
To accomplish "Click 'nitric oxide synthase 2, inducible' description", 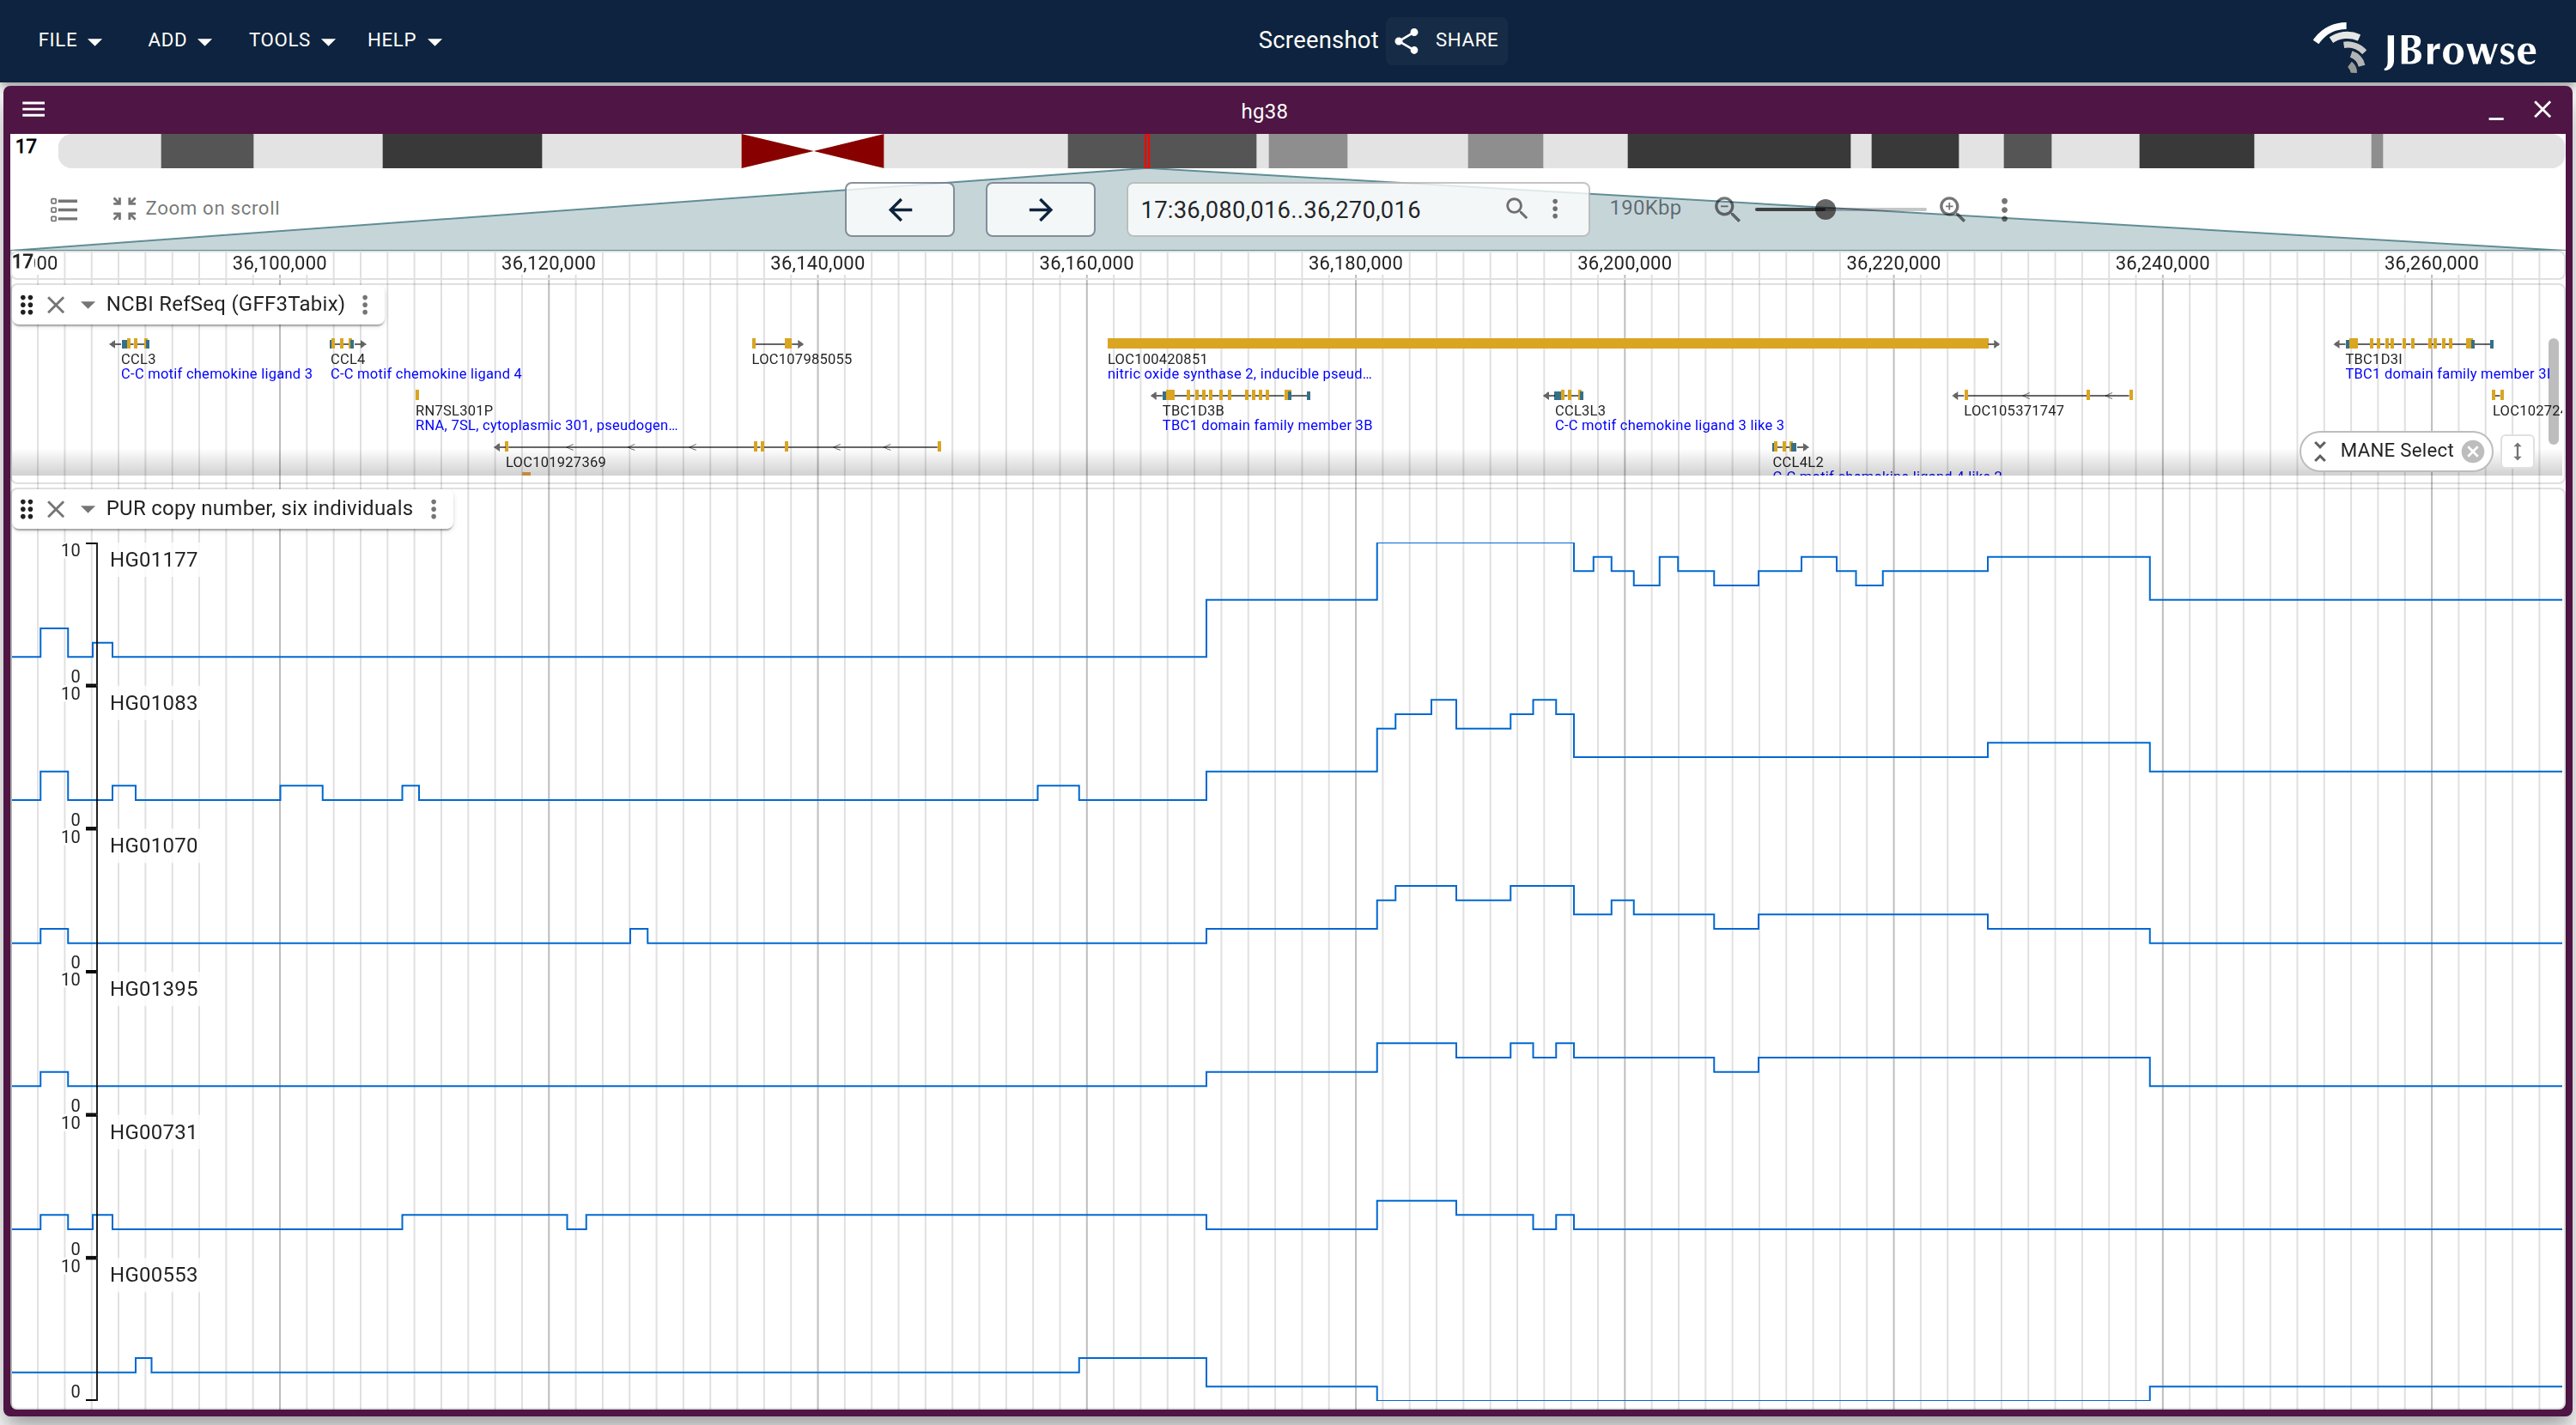I will 1239,374.
